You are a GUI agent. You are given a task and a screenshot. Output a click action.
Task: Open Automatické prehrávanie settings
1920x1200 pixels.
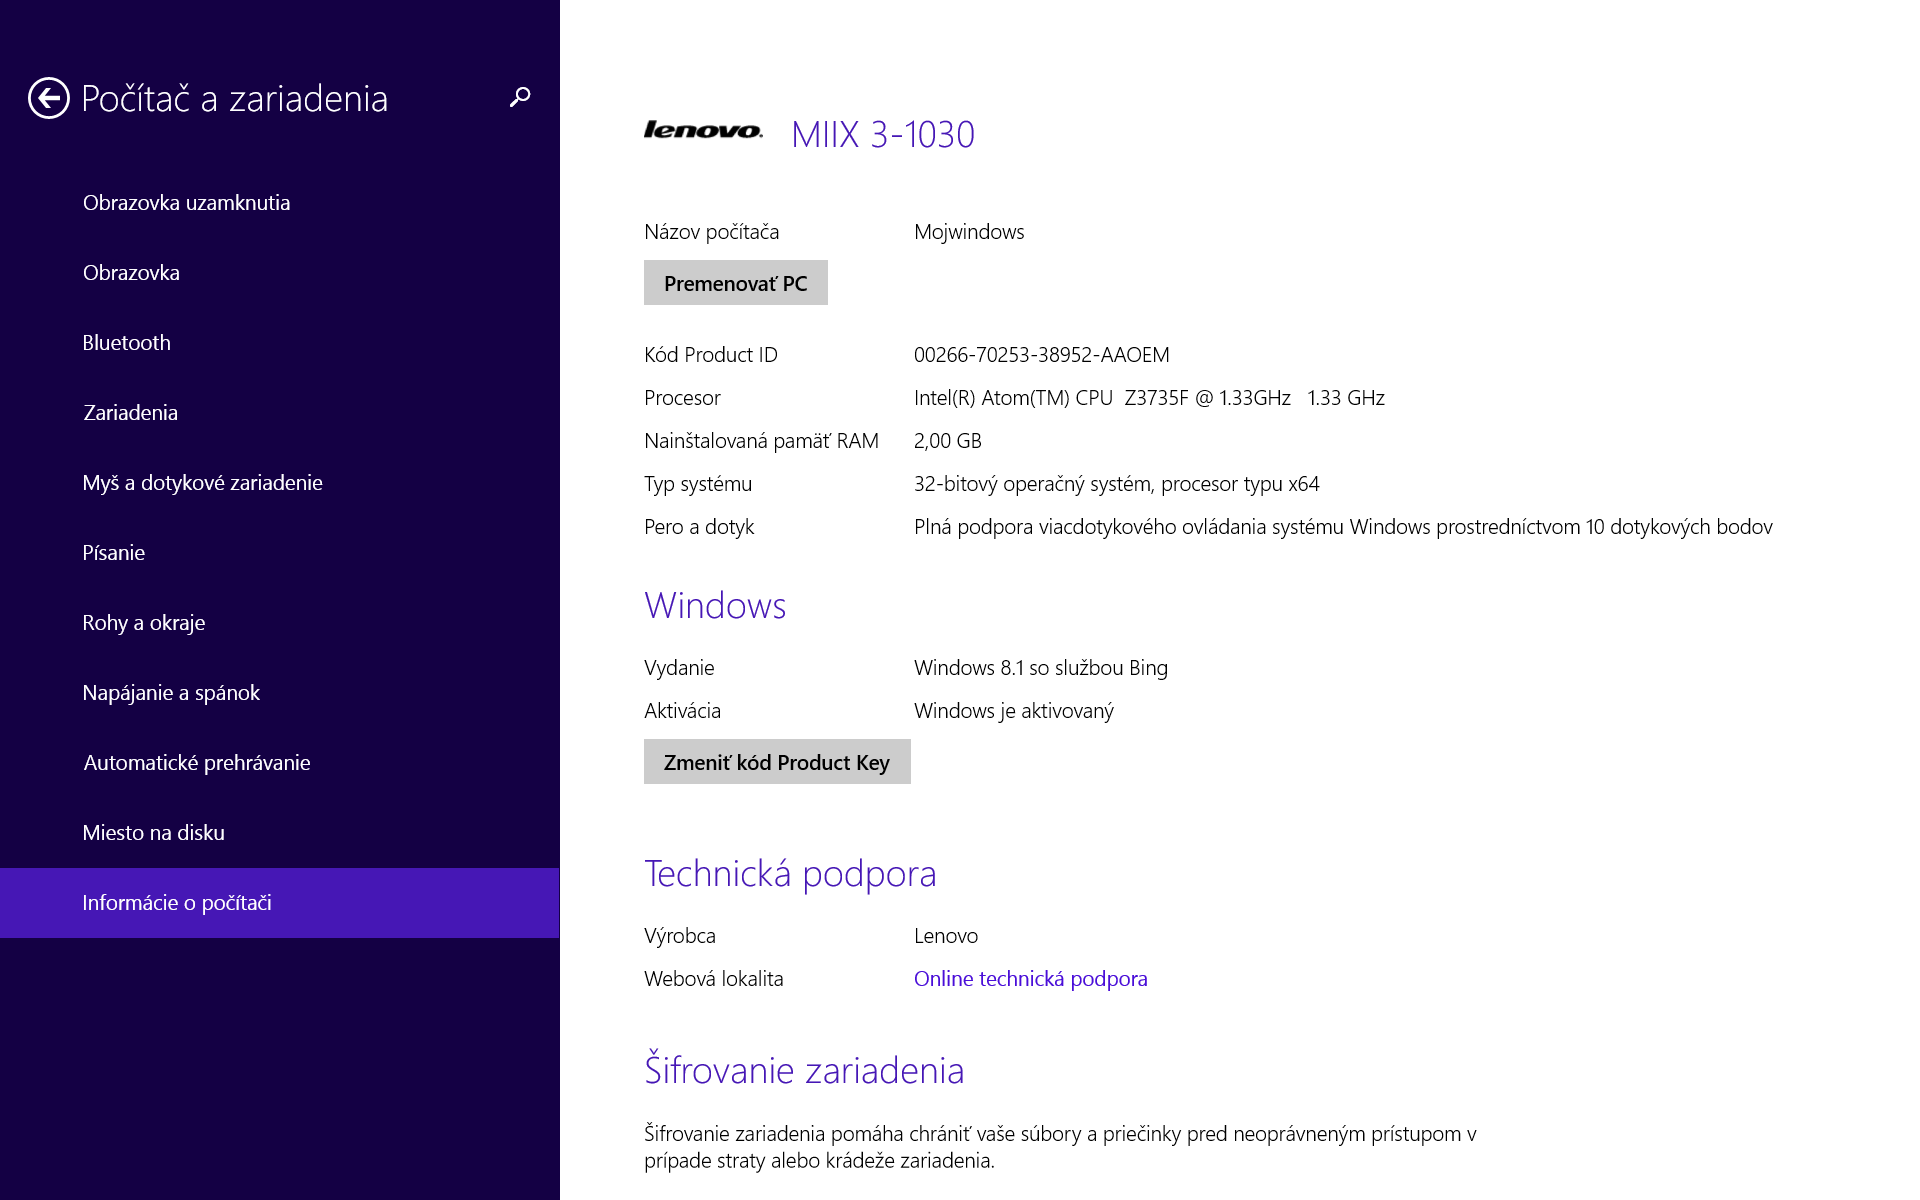coord(280,763)
